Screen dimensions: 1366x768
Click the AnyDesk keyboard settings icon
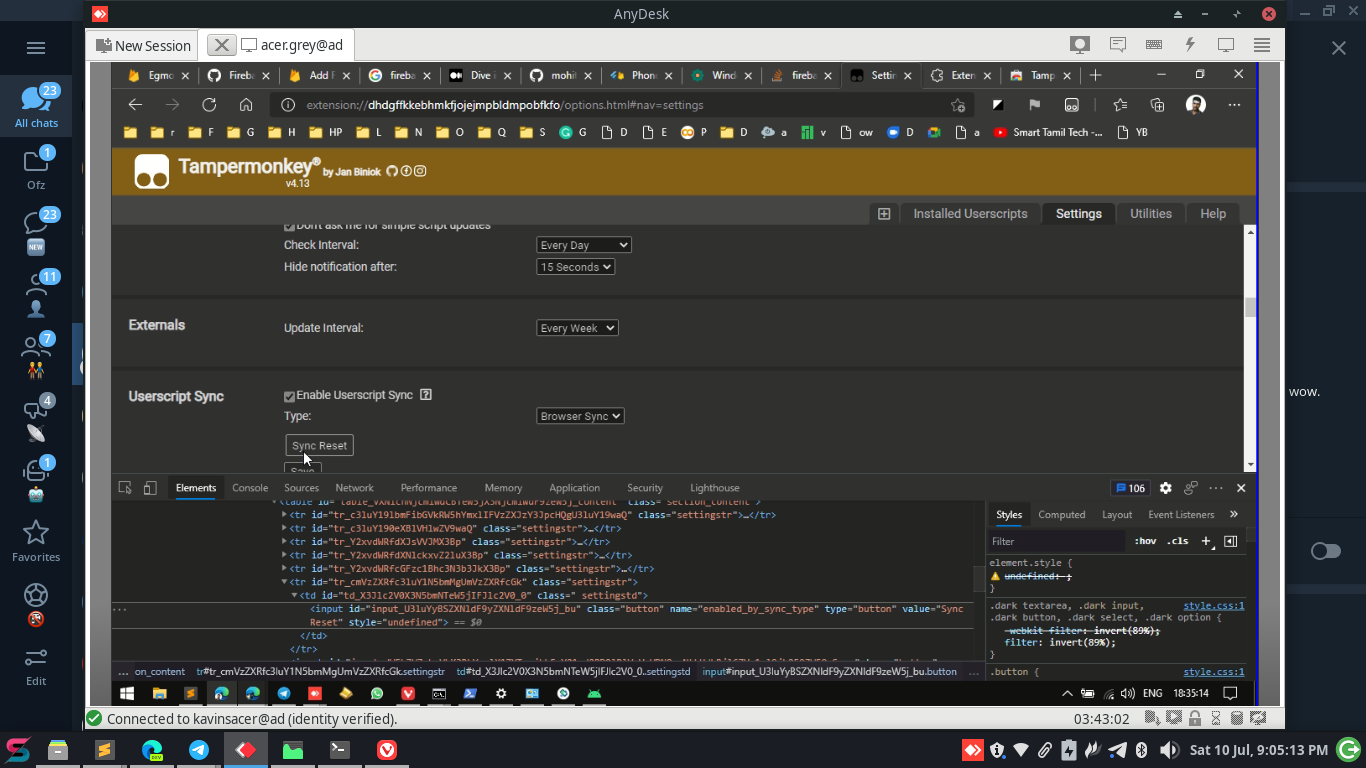tap(1153, 44)
